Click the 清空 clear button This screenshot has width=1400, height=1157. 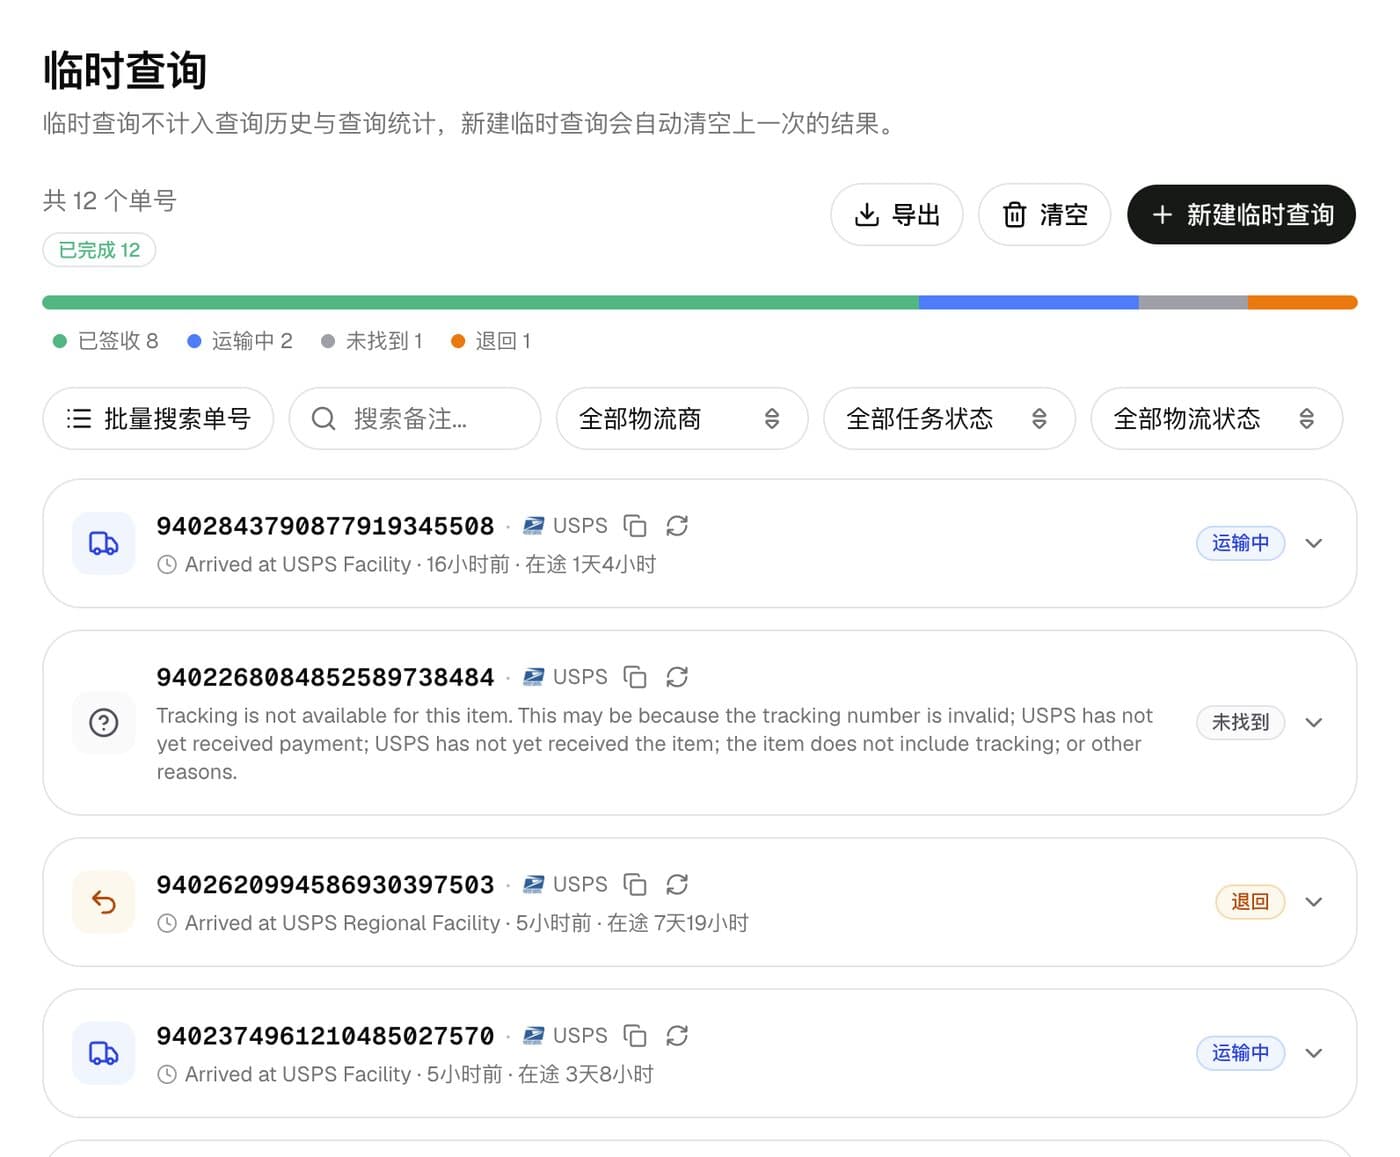1044,214
